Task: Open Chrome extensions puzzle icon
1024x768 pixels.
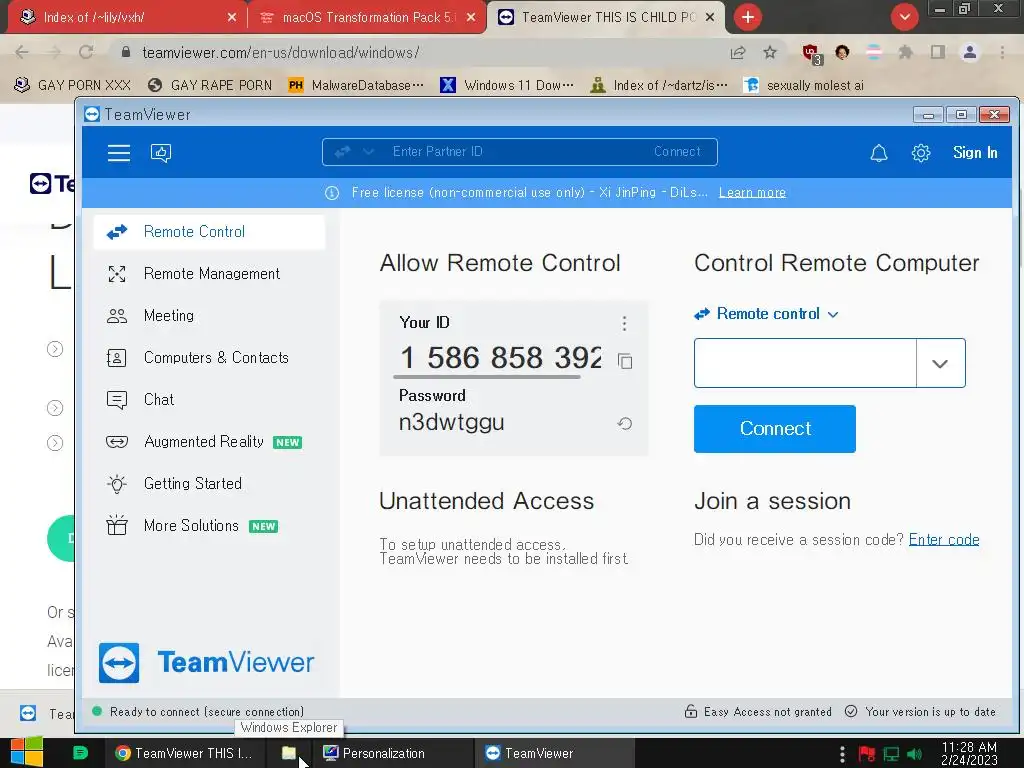Action: point(906,52)
